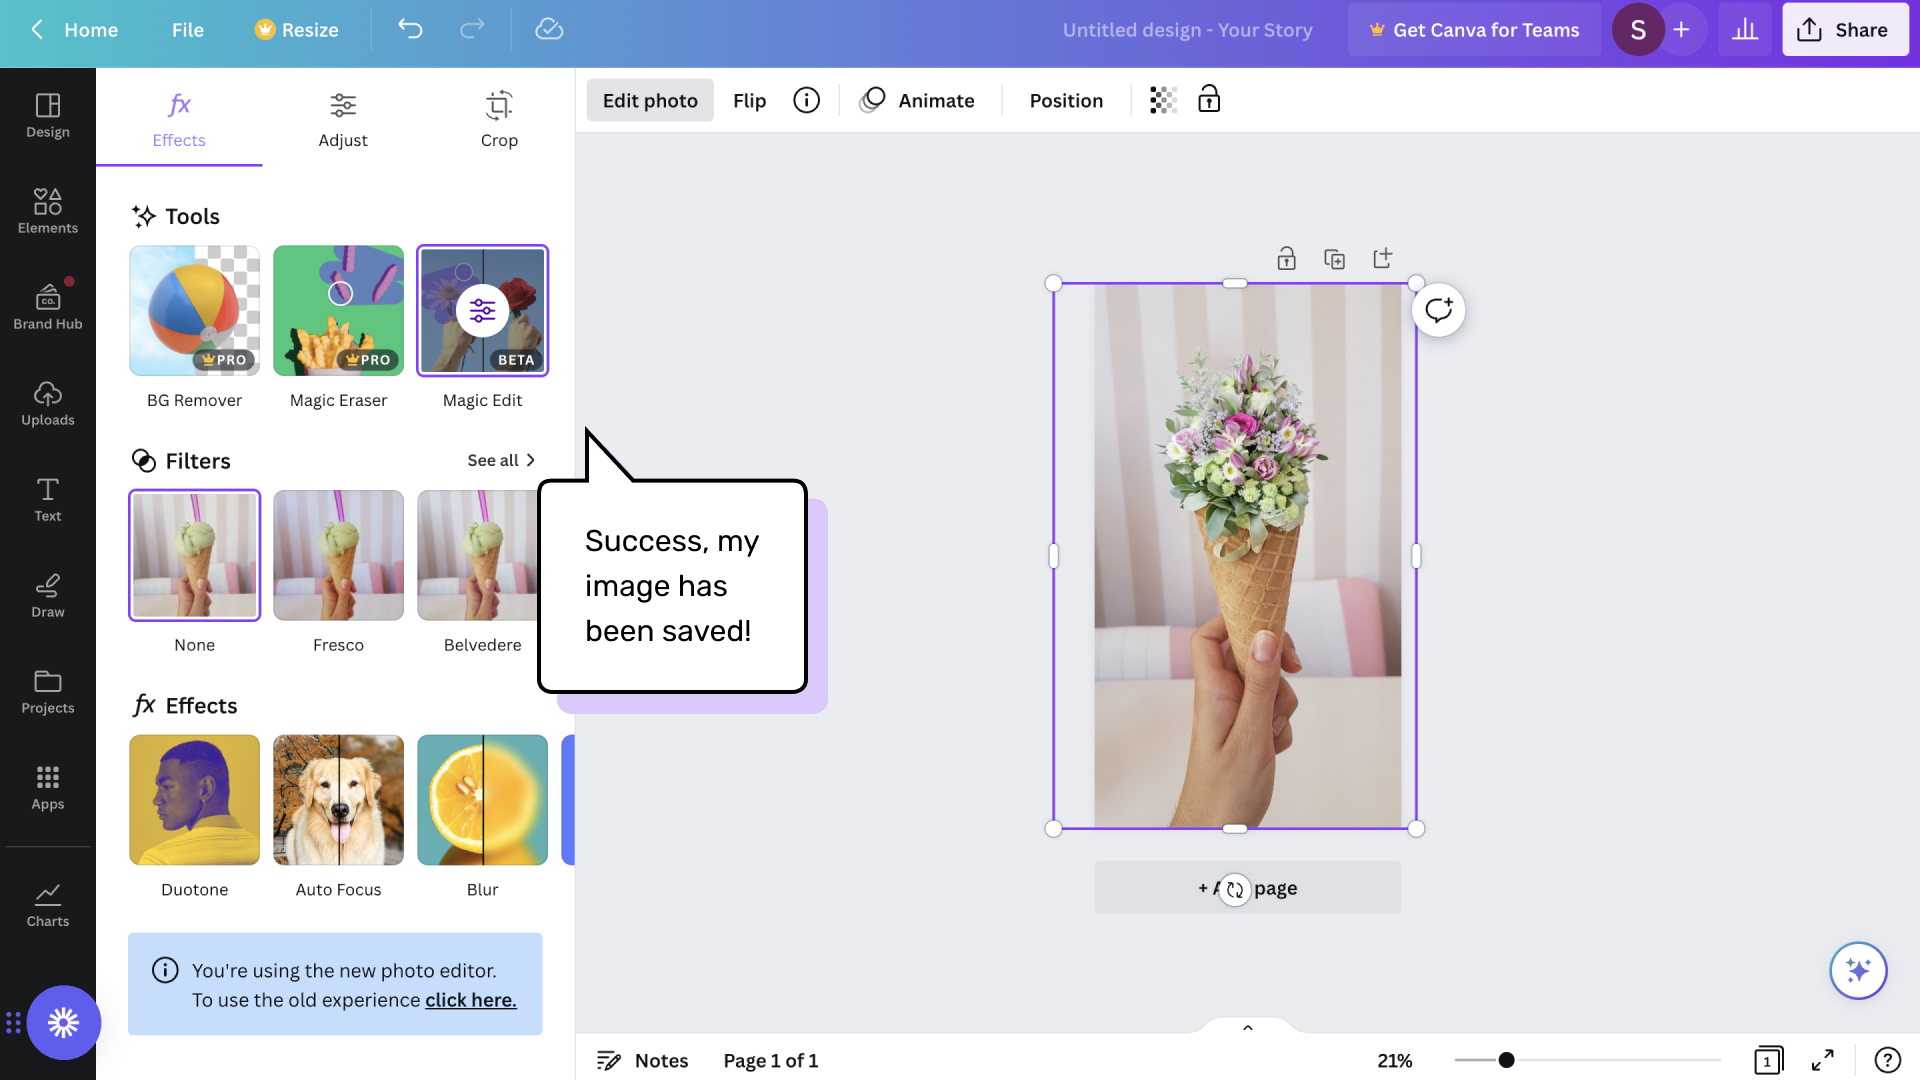The width and height of the screenshot is (1920, 1080).
Task: Open the Elements sidebar panel
Action: (47, 211)
